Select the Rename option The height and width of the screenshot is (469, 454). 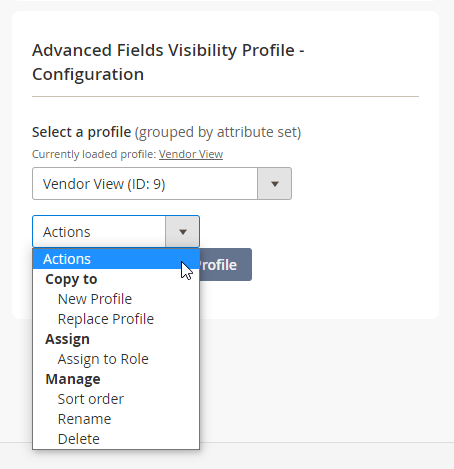[x=84, y=419]
